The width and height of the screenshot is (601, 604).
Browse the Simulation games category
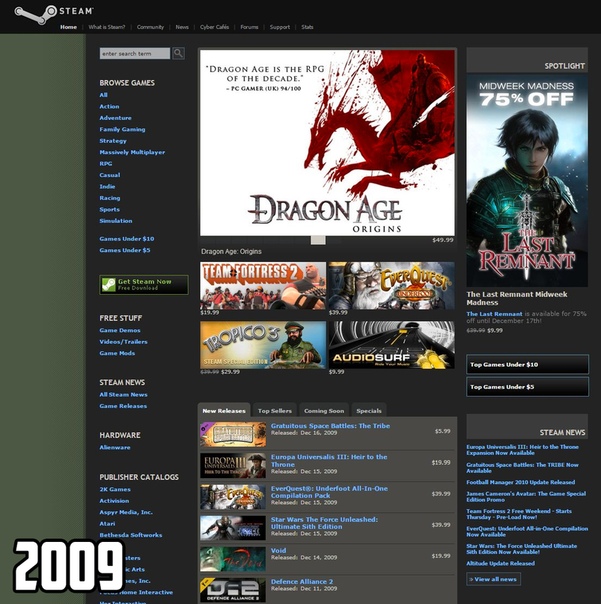click(116, 221)
